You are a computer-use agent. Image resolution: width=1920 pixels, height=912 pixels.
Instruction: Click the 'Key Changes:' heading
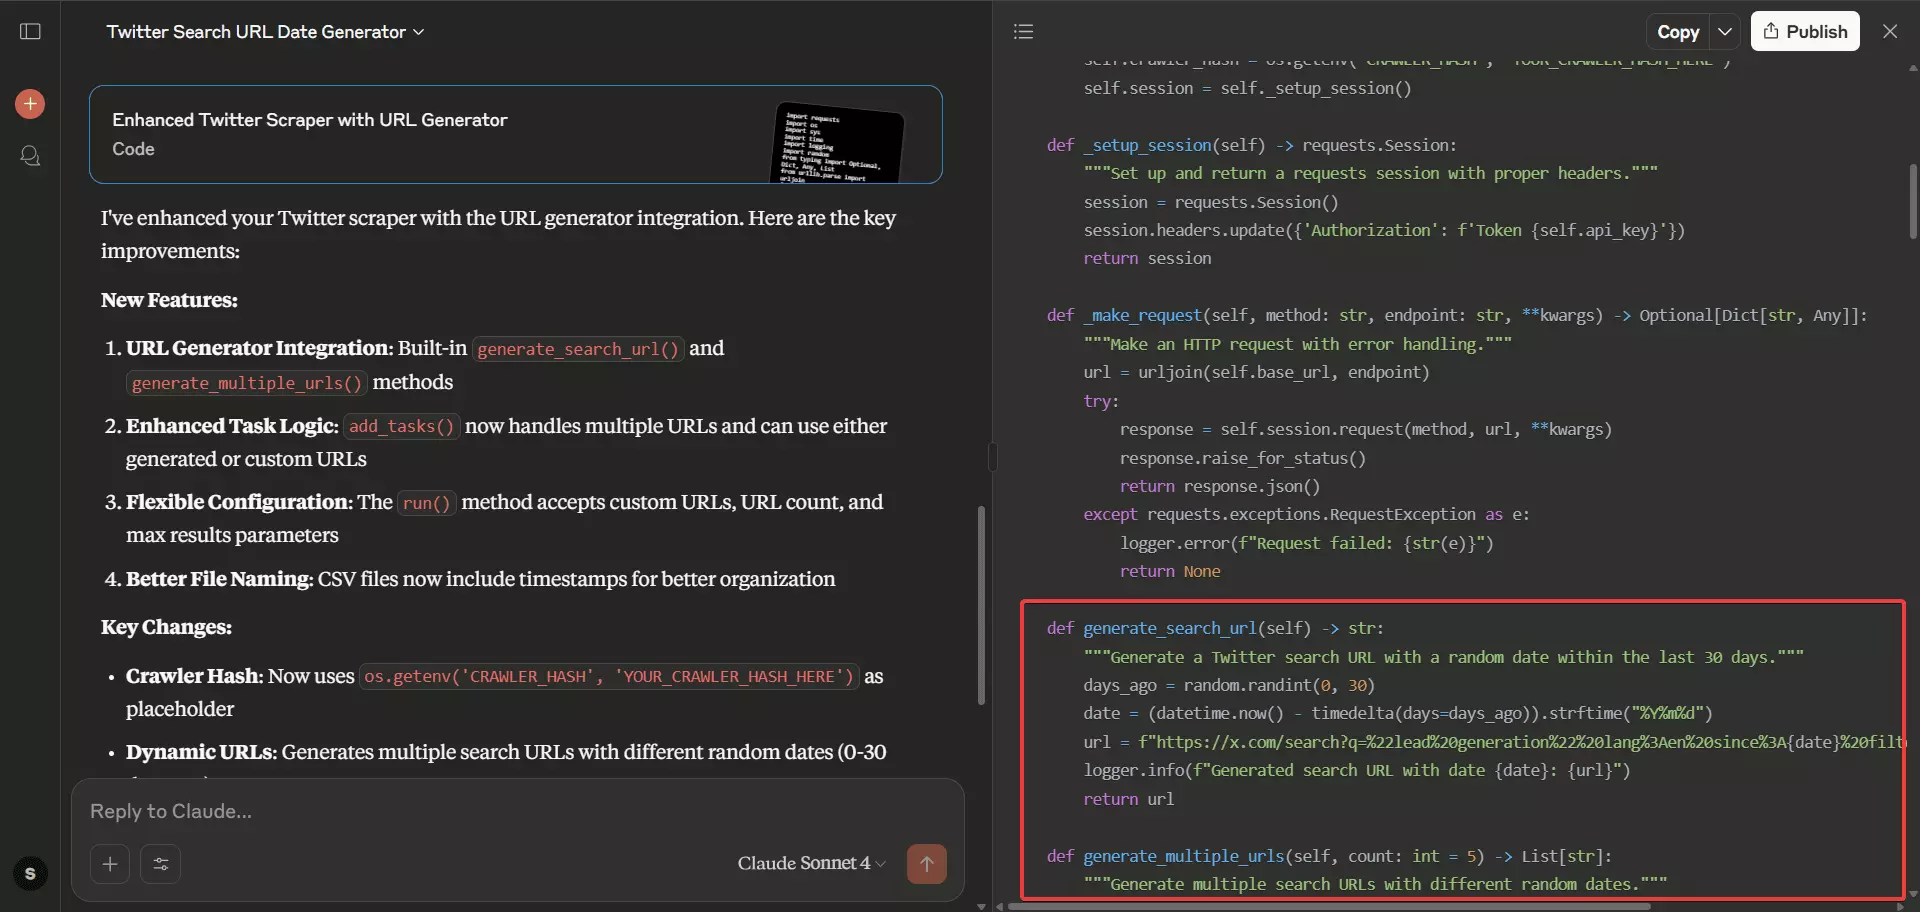(166, 627)
